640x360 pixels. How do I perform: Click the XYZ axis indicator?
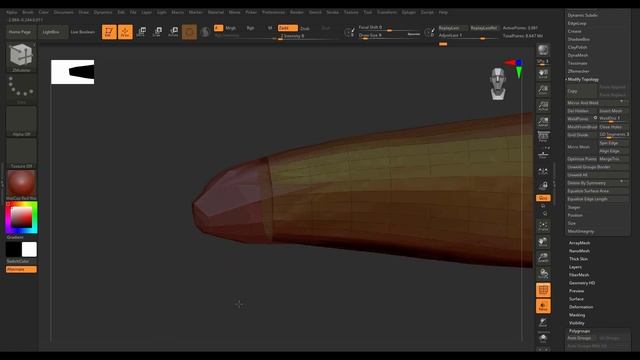tap(515, 69)
